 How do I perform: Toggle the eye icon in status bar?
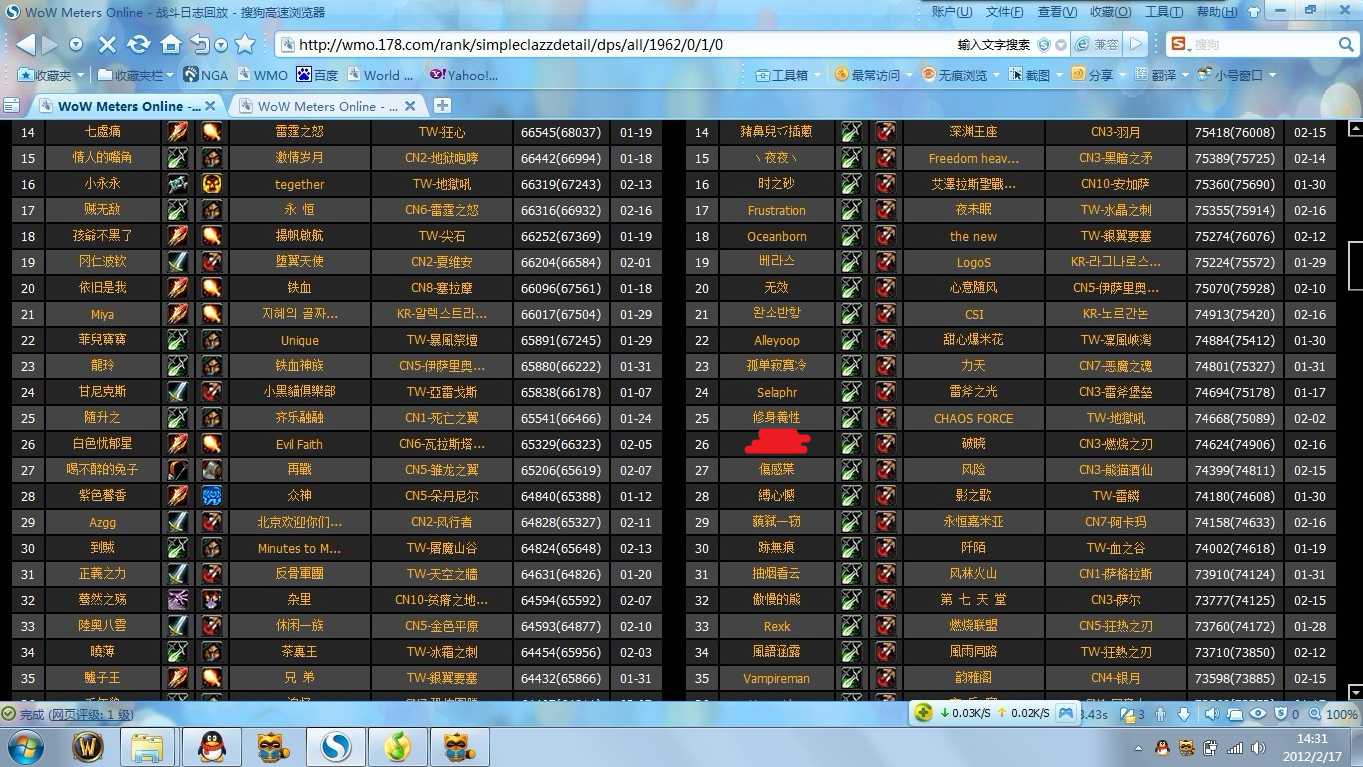point(1258,714)
